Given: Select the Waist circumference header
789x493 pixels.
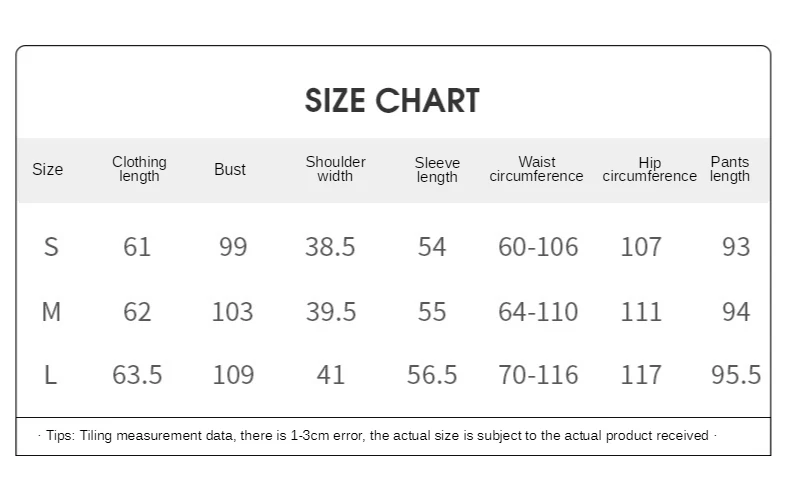Looking at the screenshot, I should point(536,169).
